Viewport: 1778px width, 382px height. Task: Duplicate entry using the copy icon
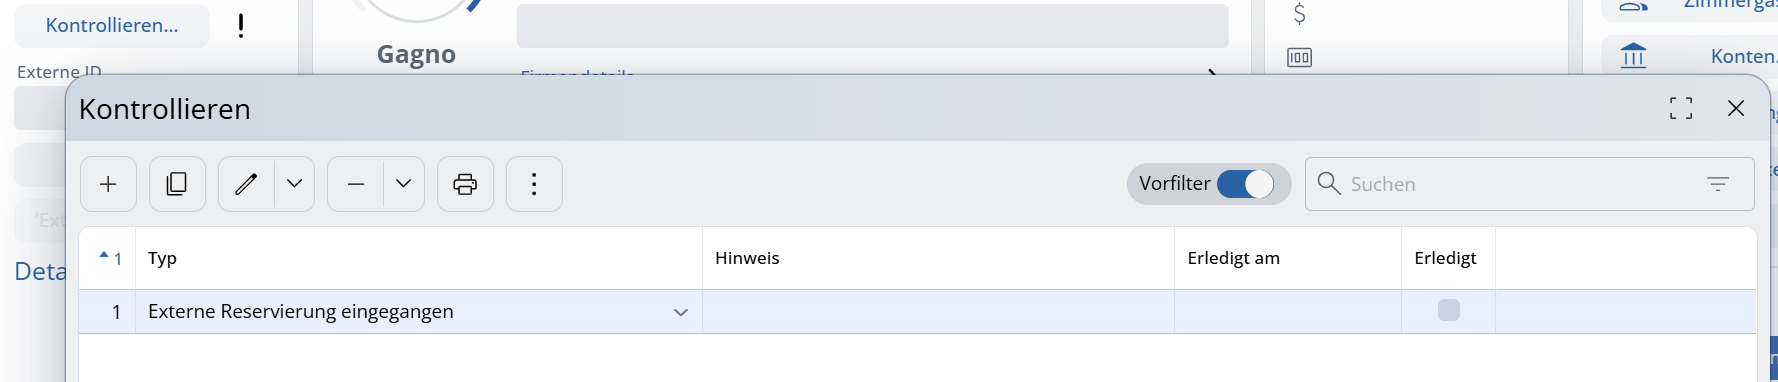pyautogui.click(x=177, y=184)
